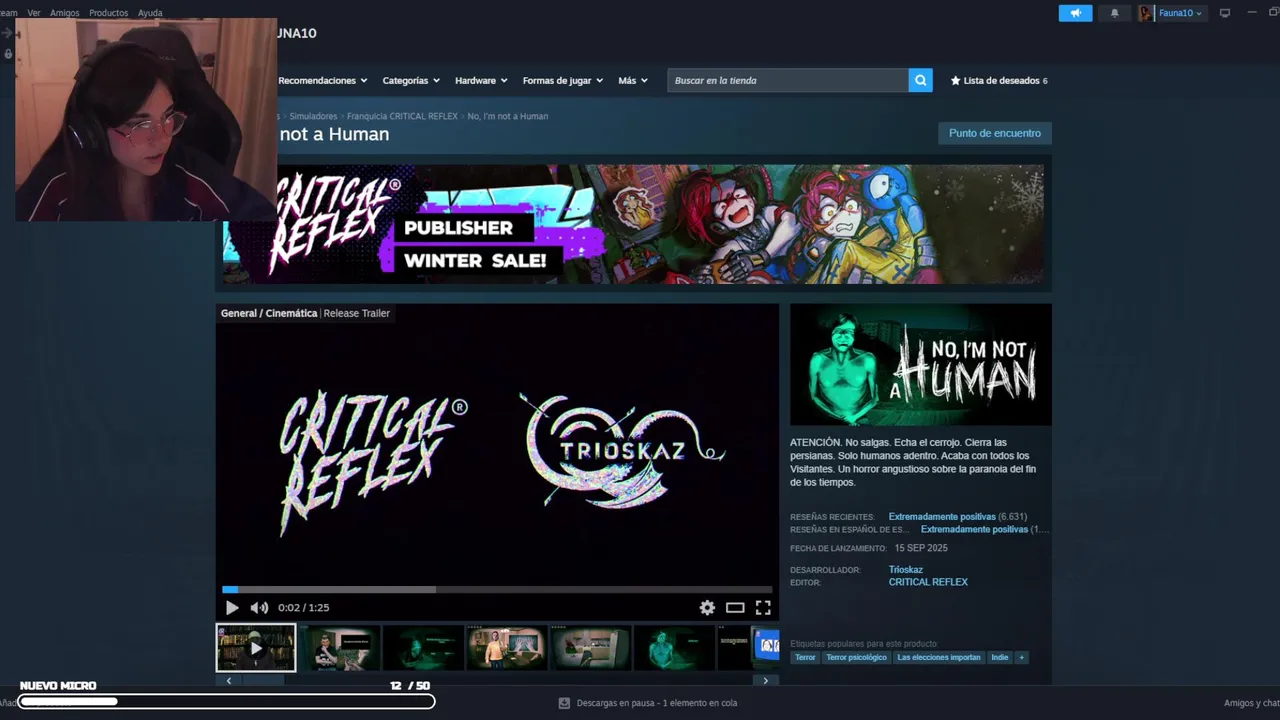Open the Ver menu

[x=34, y=13]
